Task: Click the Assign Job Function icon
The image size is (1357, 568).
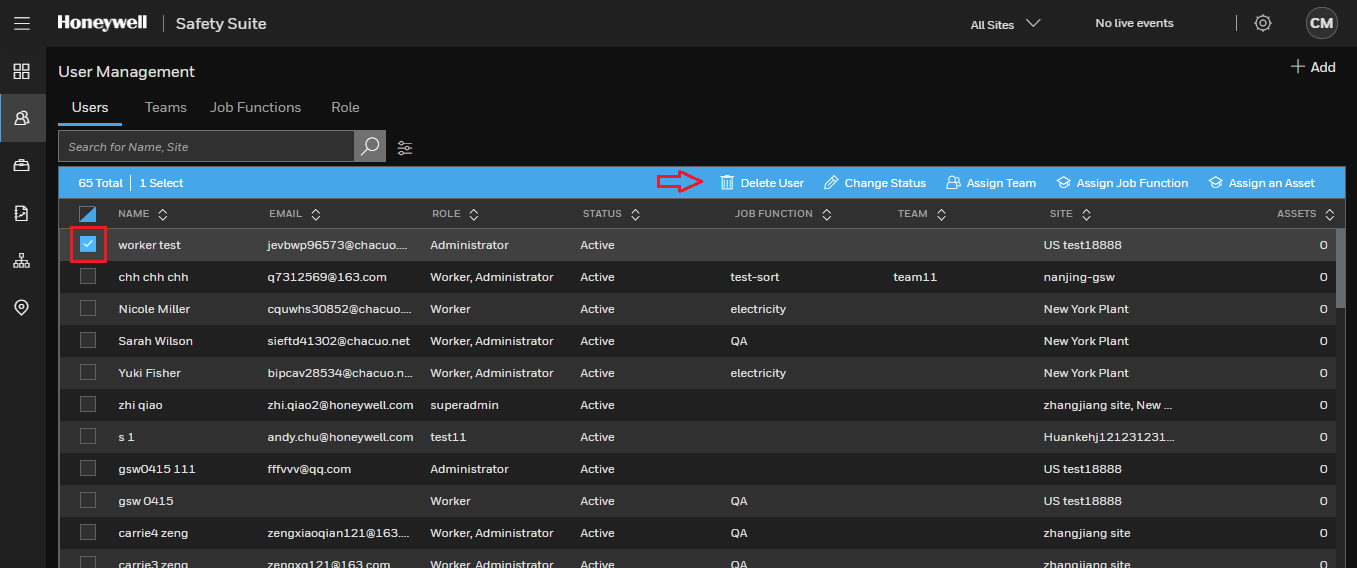Action: 1063,183
